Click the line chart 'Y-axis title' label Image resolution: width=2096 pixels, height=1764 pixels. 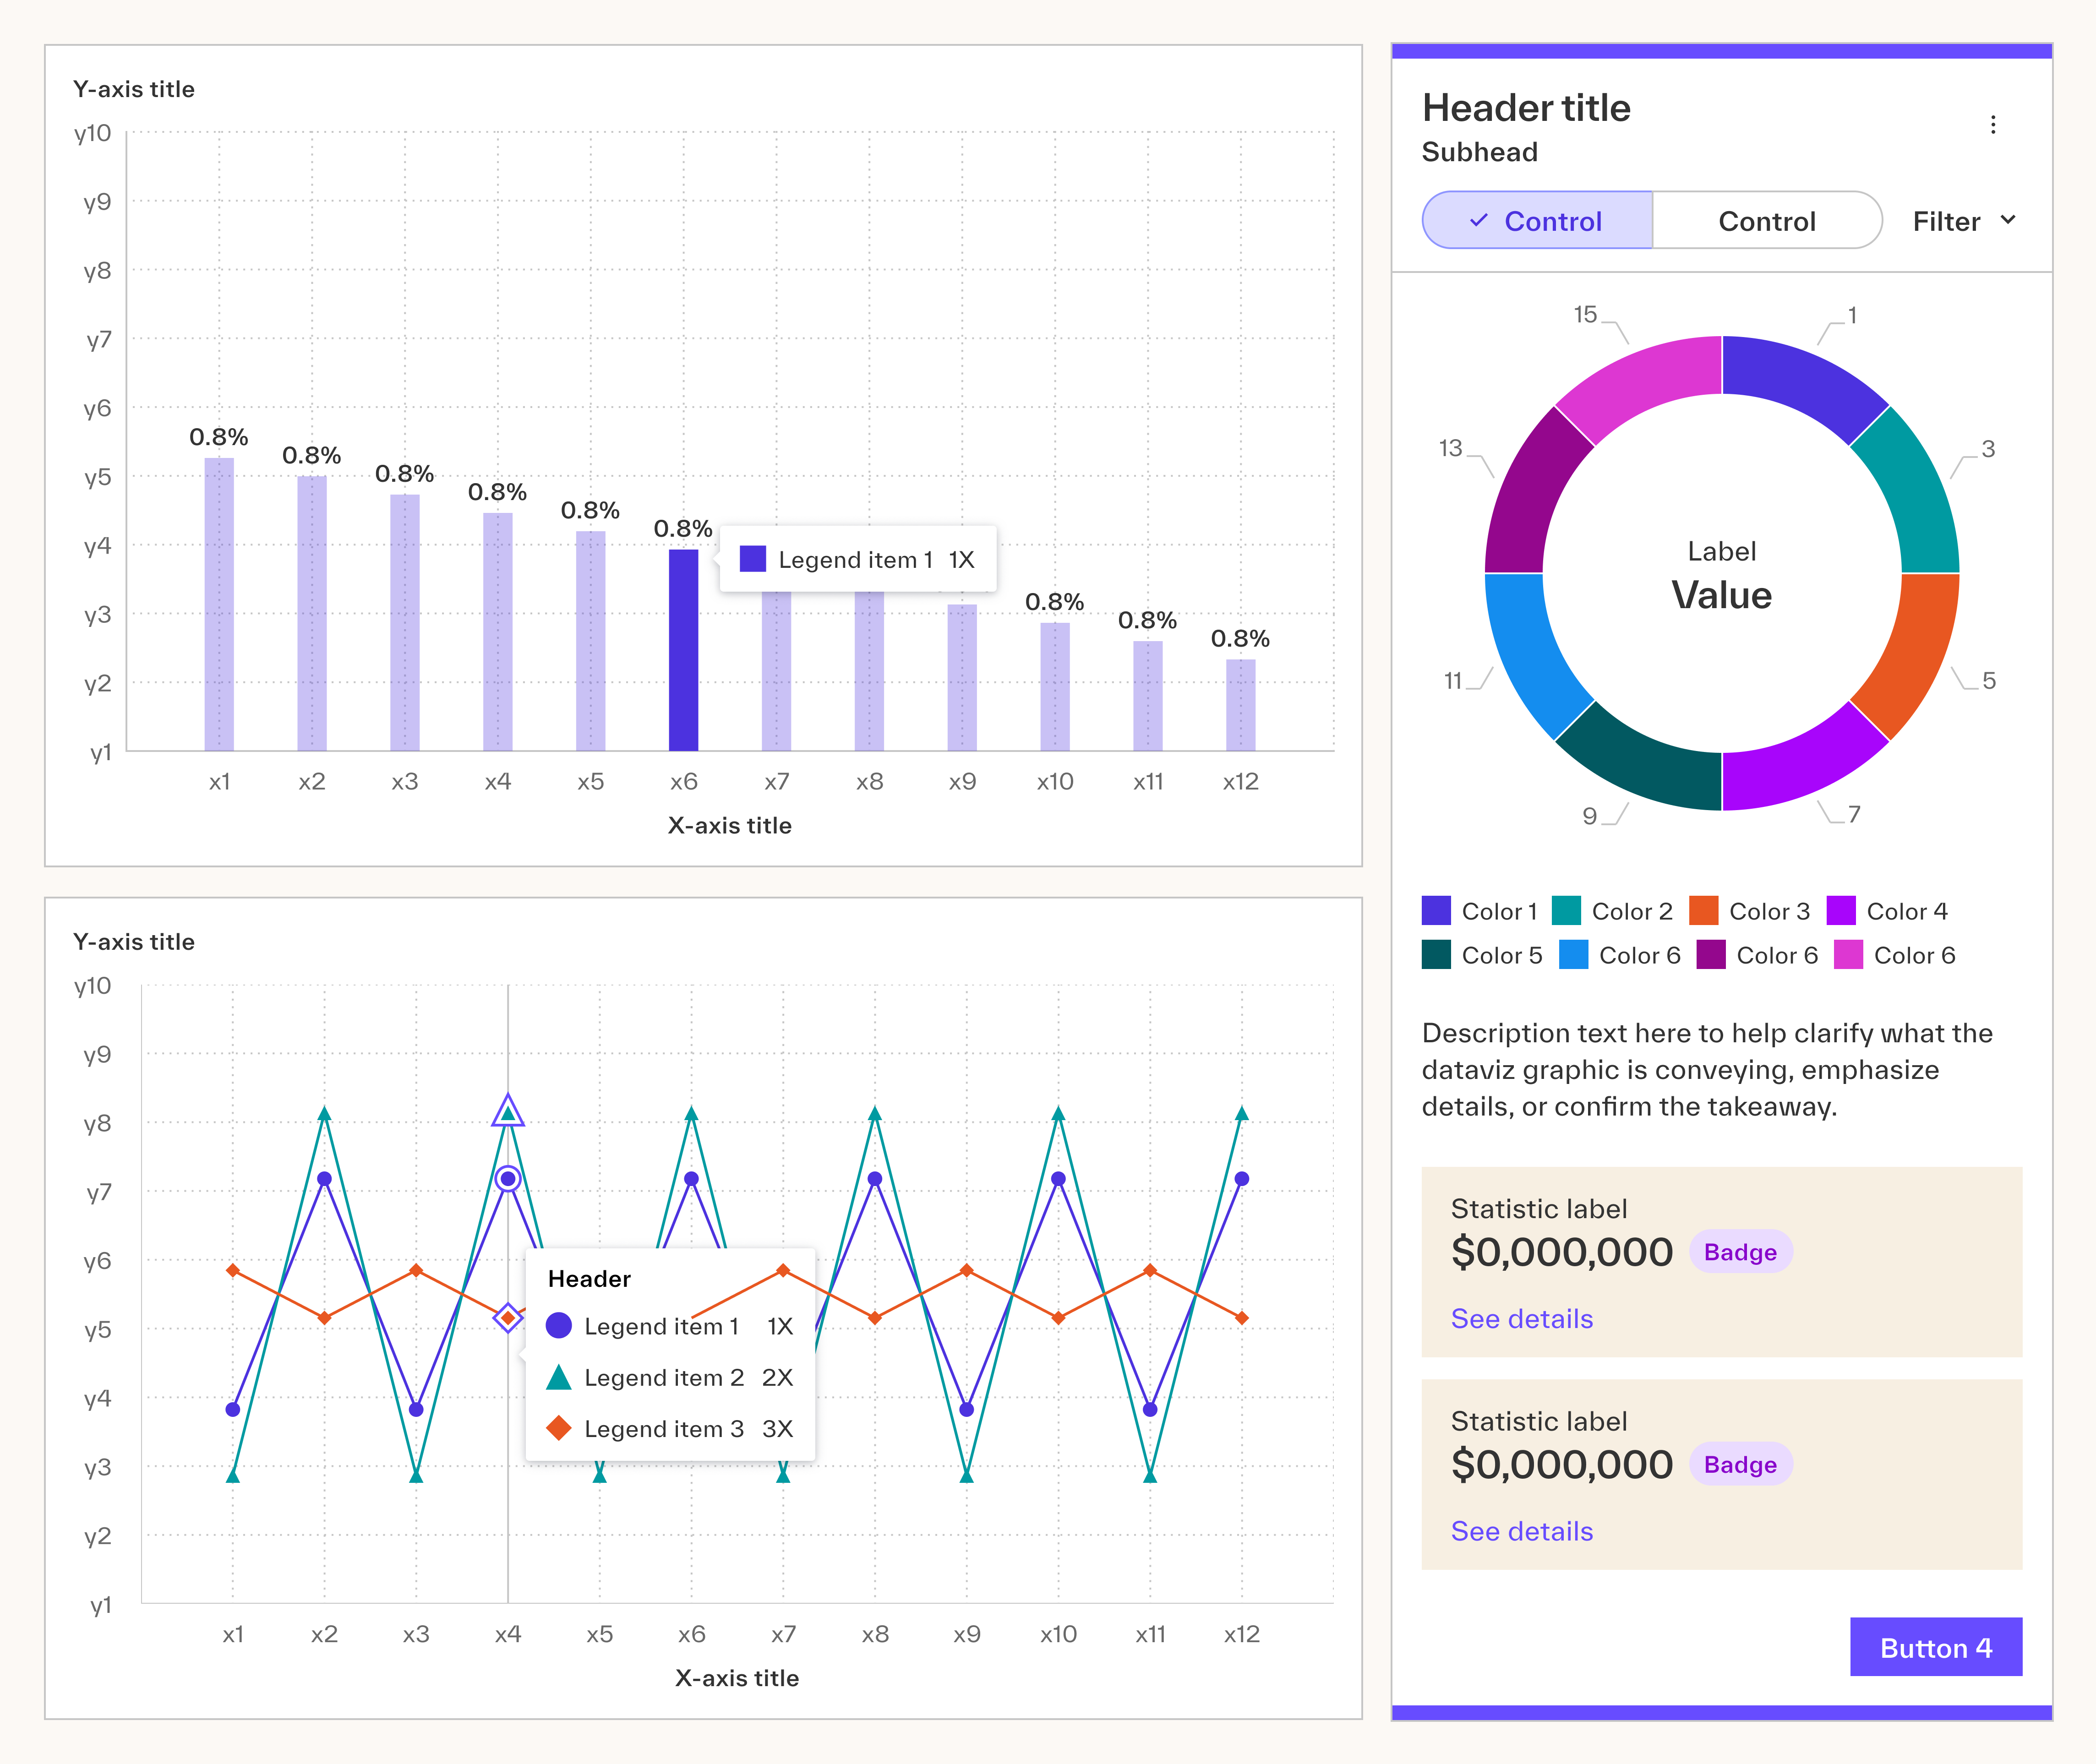[x=134, y=942]
